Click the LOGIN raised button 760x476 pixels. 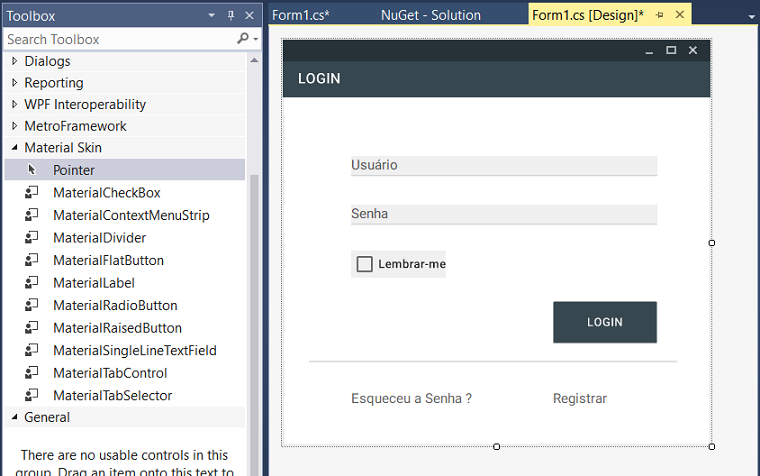point(605,322)
